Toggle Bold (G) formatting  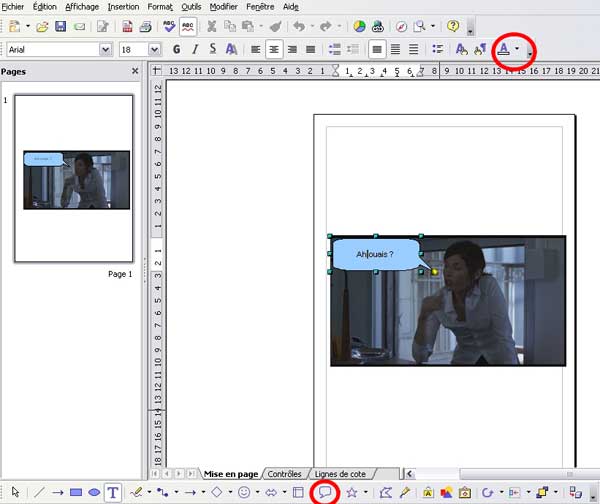click(x=176, y=49)
